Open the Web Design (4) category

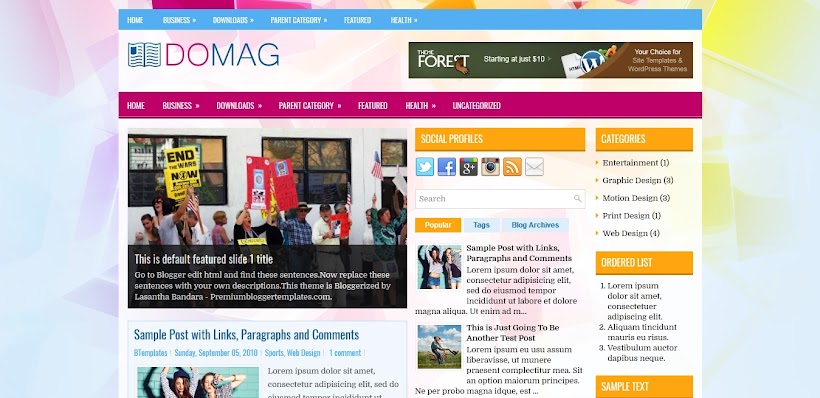[631, 233]
